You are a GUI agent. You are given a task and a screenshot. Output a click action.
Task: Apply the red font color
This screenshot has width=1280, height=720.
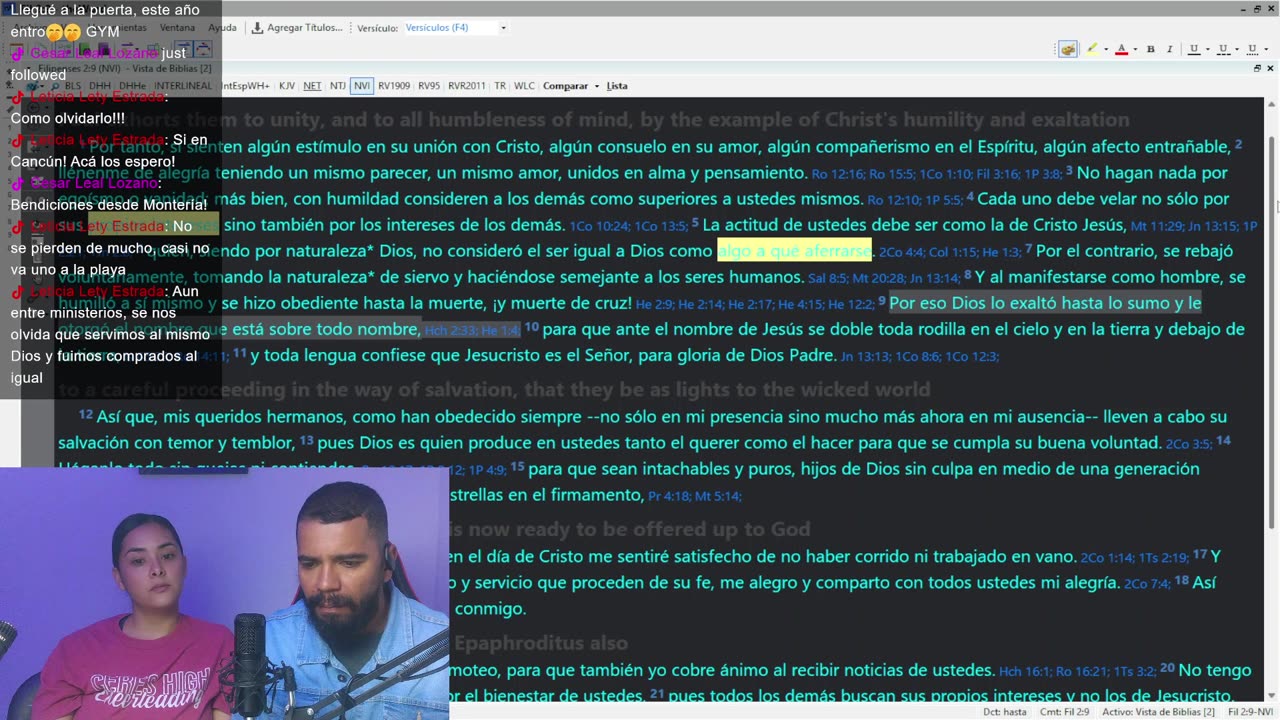[x=1121, y=49]
